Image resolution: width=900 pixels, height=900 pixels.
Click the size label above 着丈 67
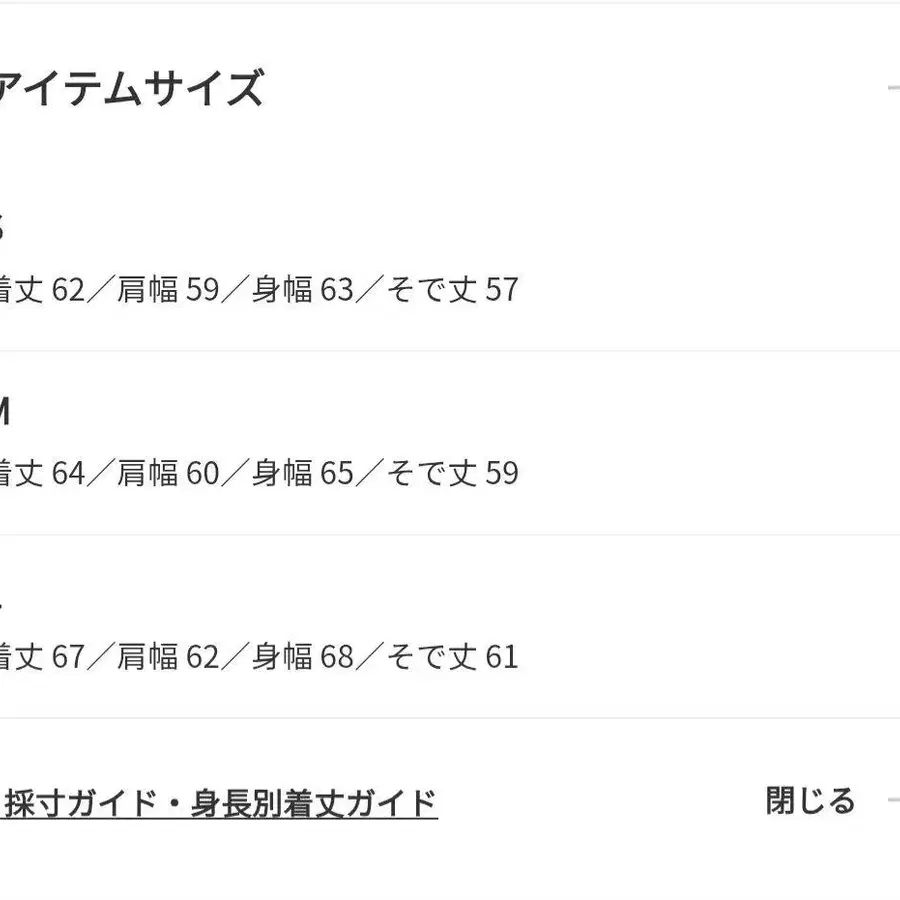(3, 596)
